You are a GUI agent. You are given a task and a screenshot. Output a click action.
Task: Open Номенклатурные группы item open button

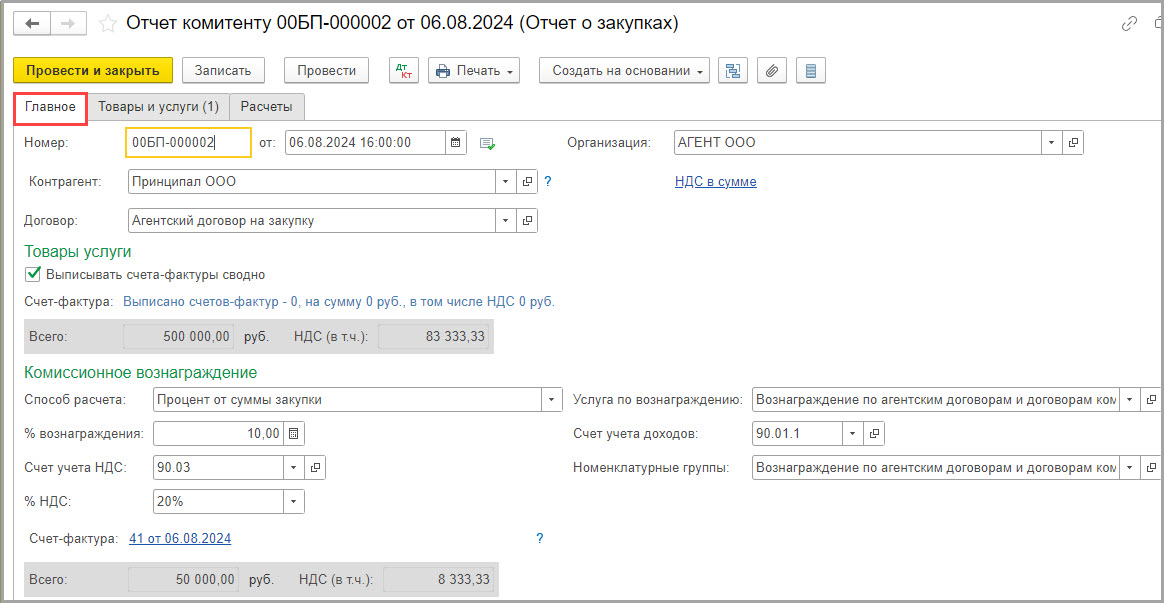[x=1151, y=467]
